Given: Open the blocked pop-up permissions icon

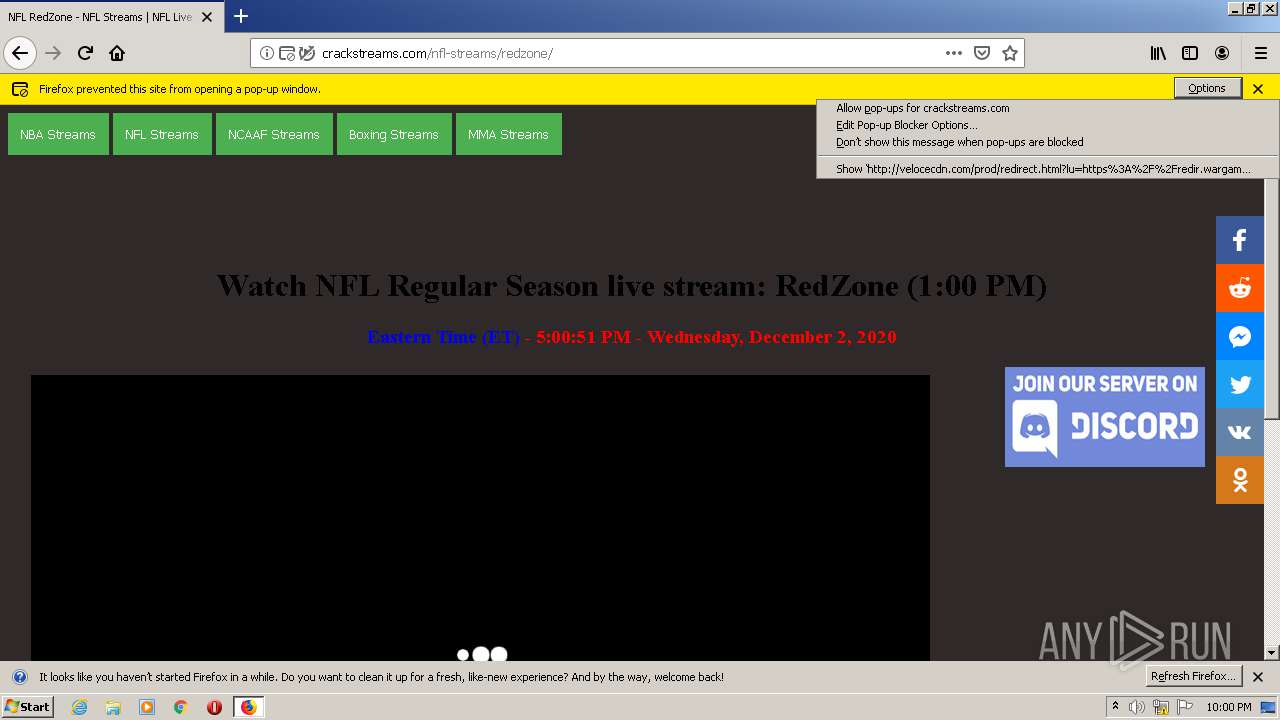Looking at the screenshot, I should coord(287,53).
